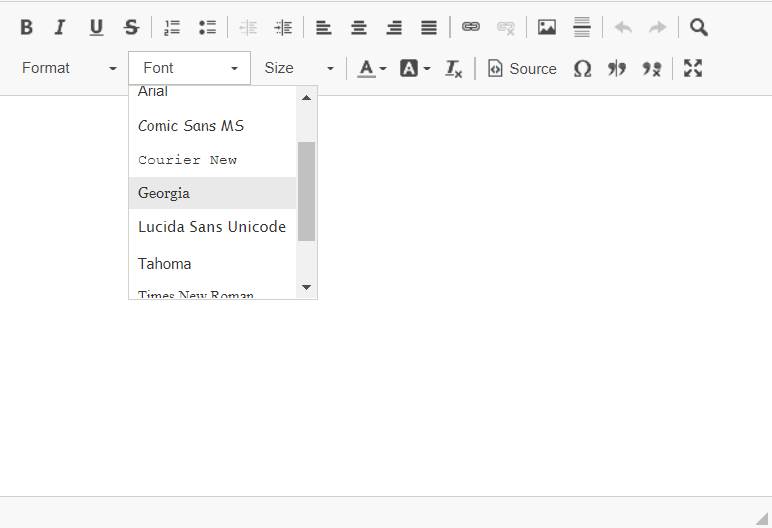
Task: Open the text color picker
Action: click(x=372, y=68)
